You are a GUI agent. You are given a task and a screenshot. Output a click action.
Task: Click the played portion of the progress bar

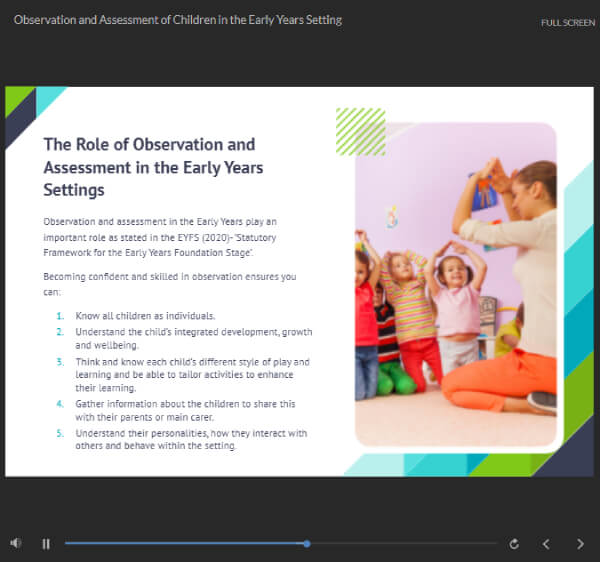tap(180, 543)
